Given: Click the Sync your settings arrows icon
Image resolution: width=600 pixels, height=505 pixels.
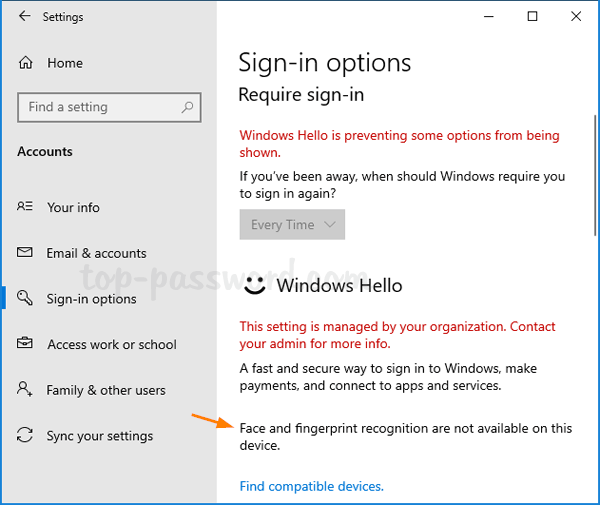Looking at the screenshot, I should click(24, 435).
